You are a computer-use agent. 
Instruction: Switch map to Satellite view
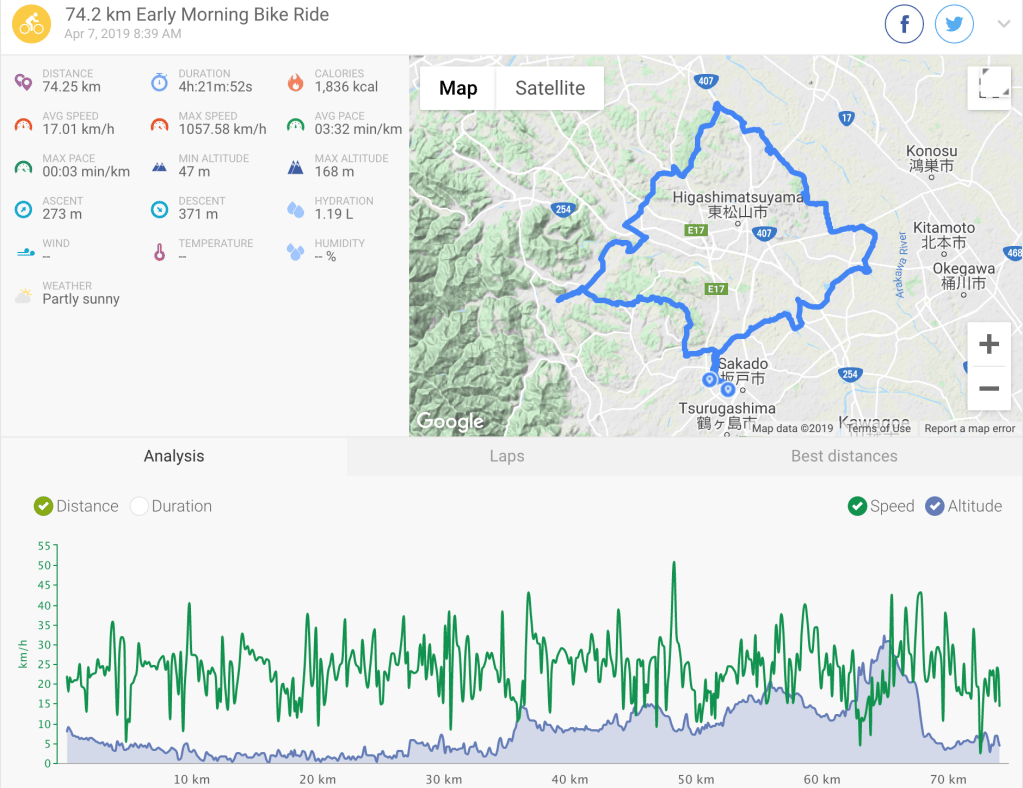[550, 88]
